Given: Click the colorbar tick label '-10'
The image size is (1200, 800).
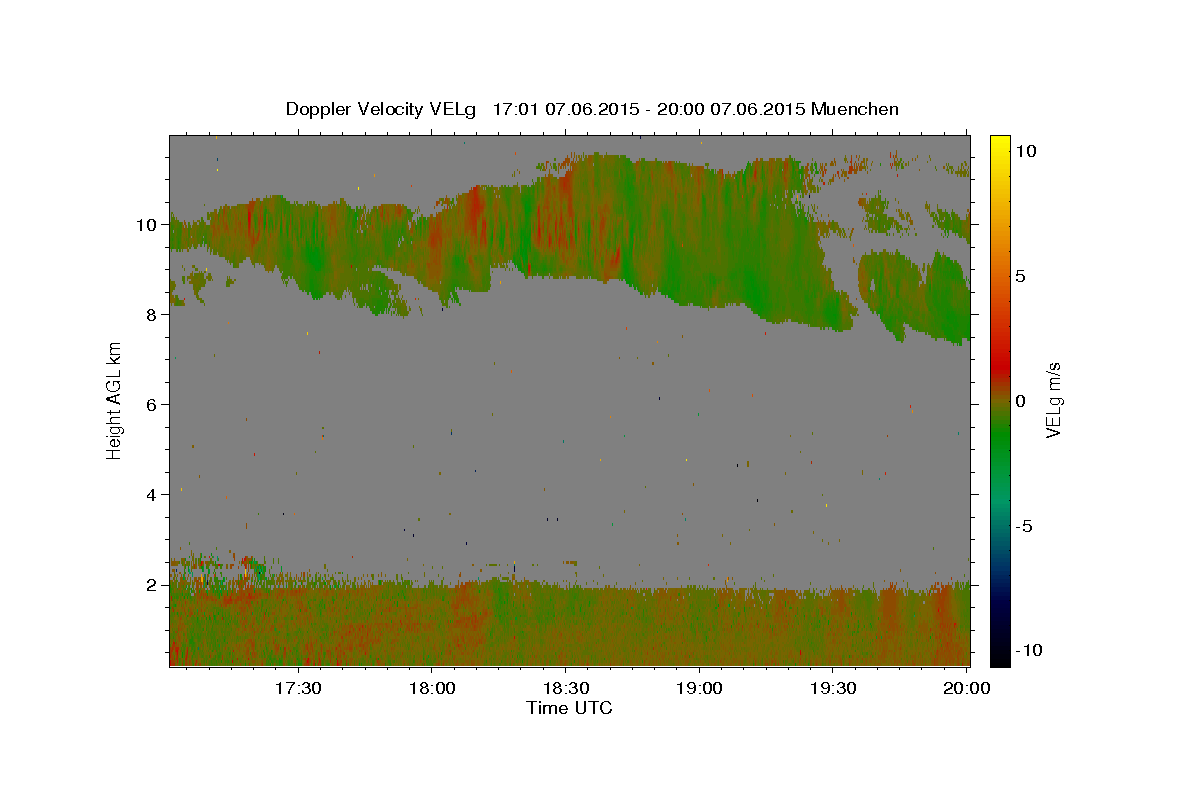Looking at the screenshot, I should tap(1029, 650).
